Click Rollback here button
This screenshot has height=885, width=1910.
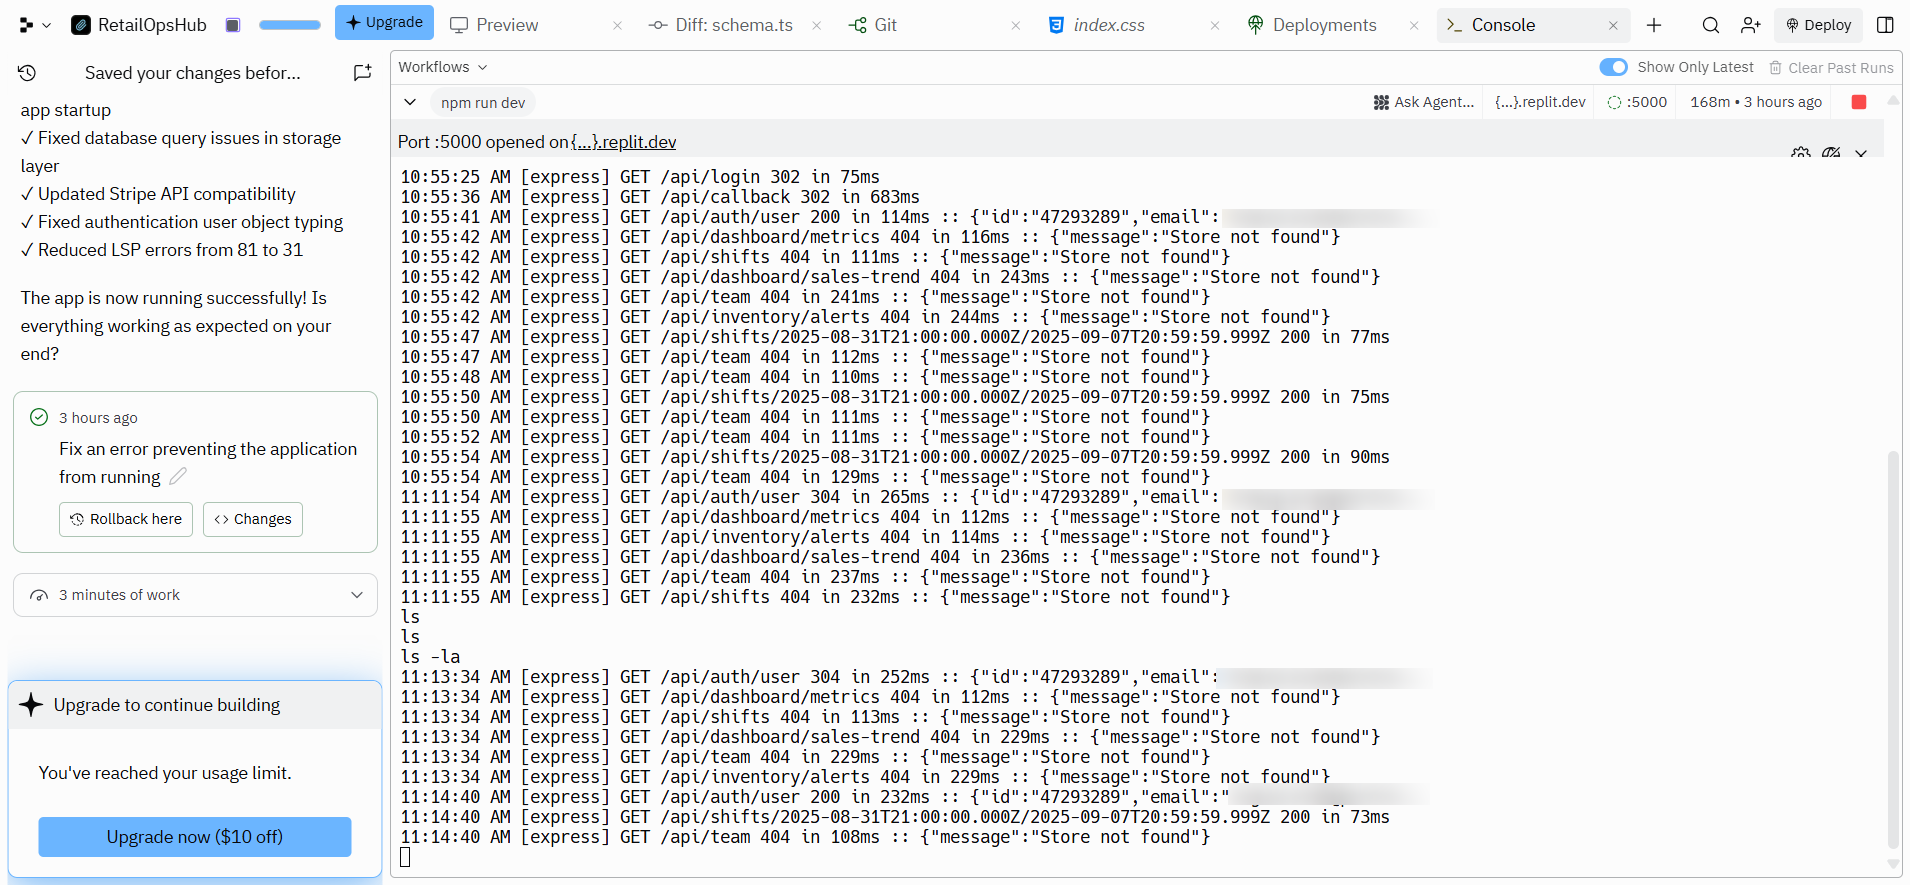pyautogui.click(x=126, y=519)
